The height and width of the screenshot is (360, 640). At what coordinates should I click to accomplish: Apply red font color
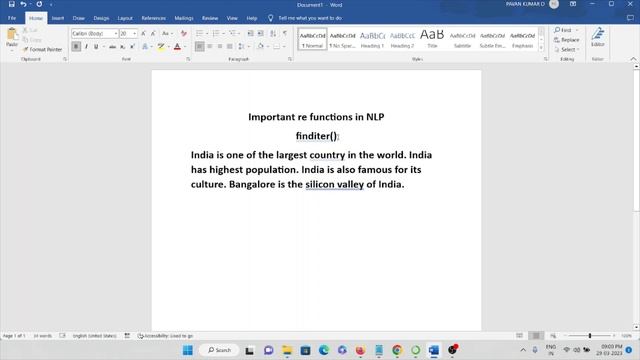click(177, 47)
